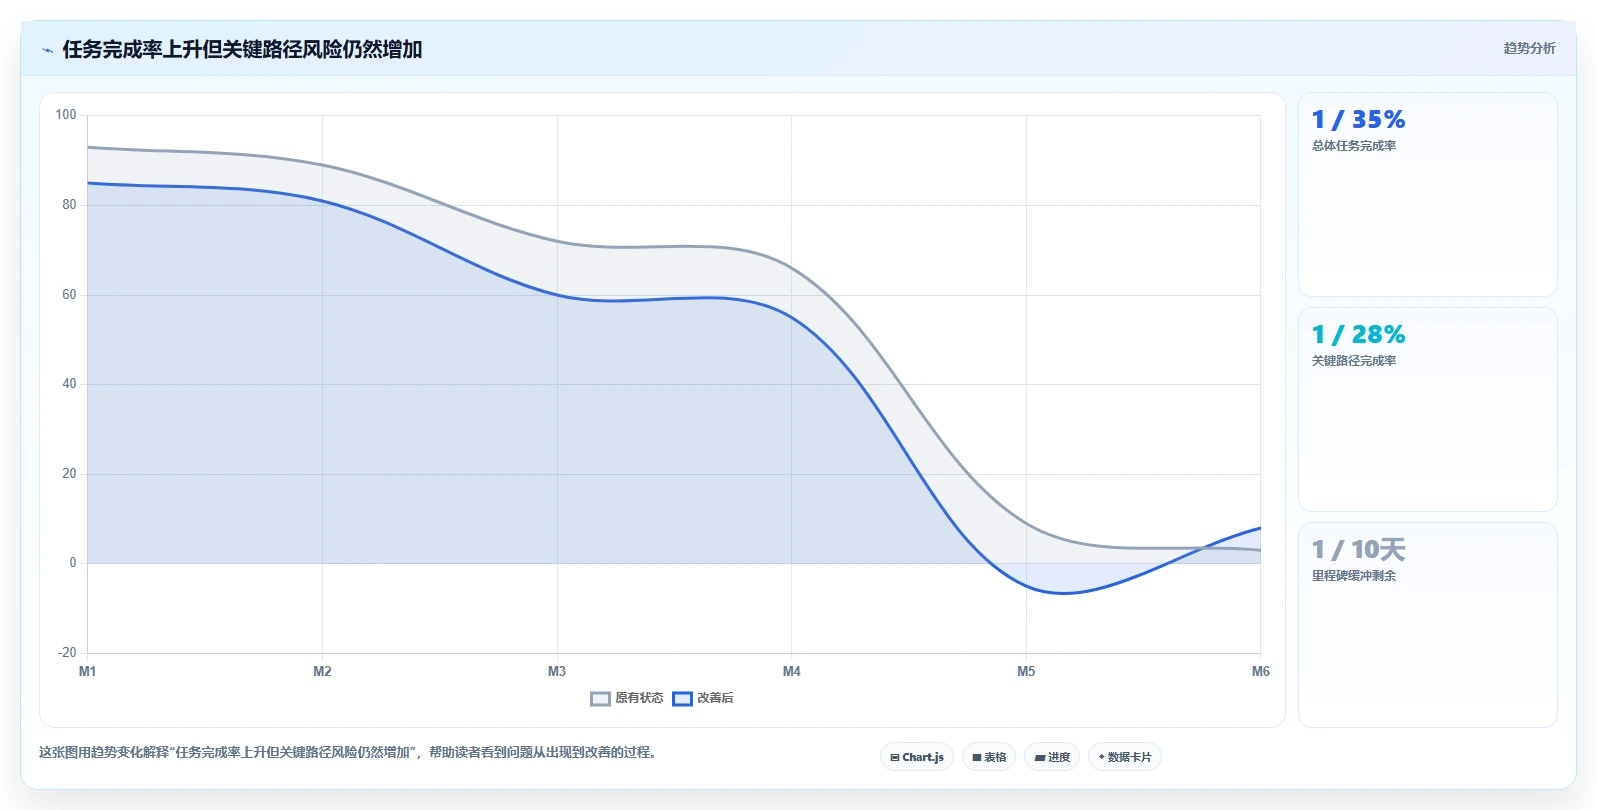Click the 60 y-axis tick label

tap(69, 295)
